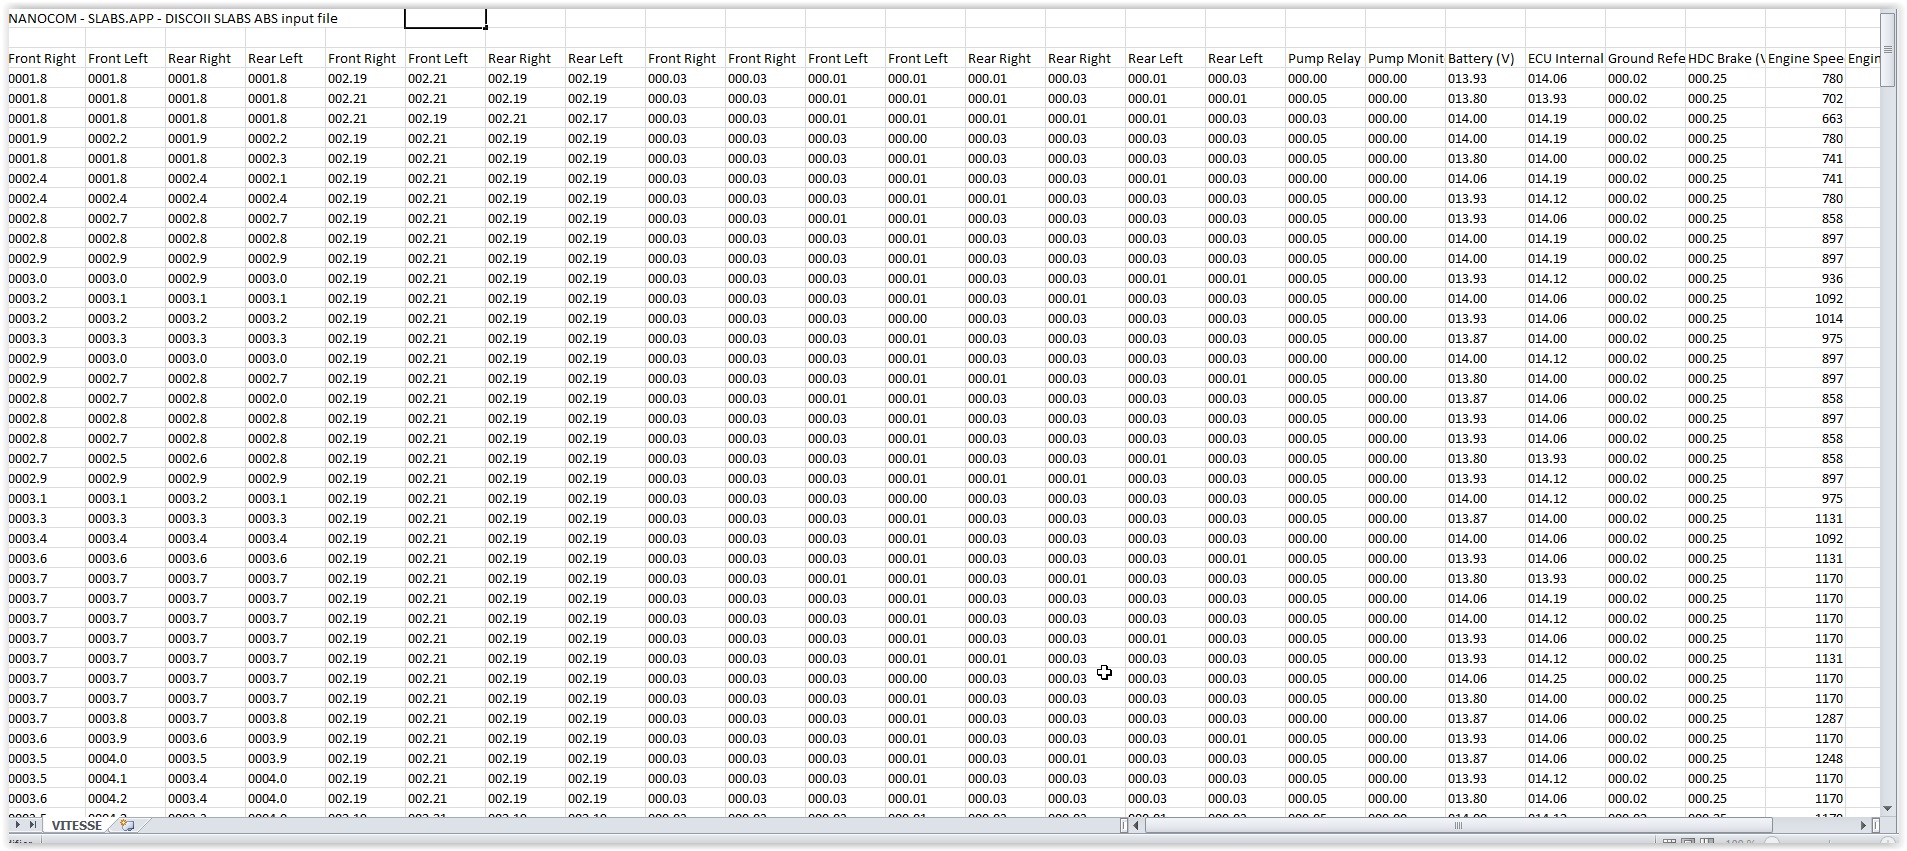Click the Pump Relay column header cell
The width and height of the screenshot is (1907, 851).
(x=1324, y=58)
